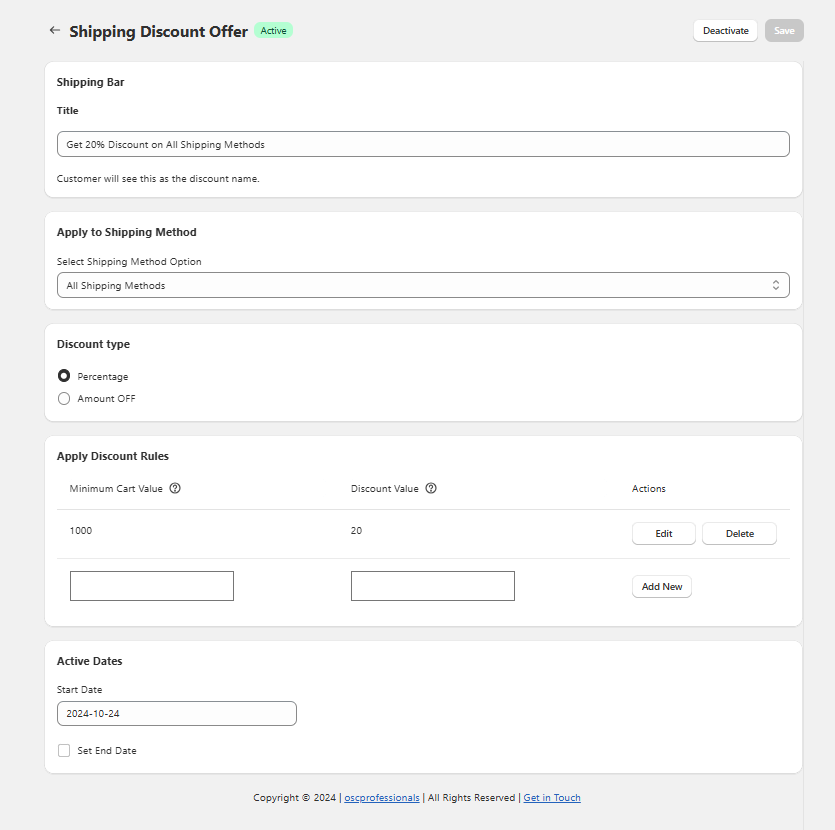This screenshot has height=830, width=835.
Task: Select the Amount OFF radio option
Action: (x=64, y=399)
